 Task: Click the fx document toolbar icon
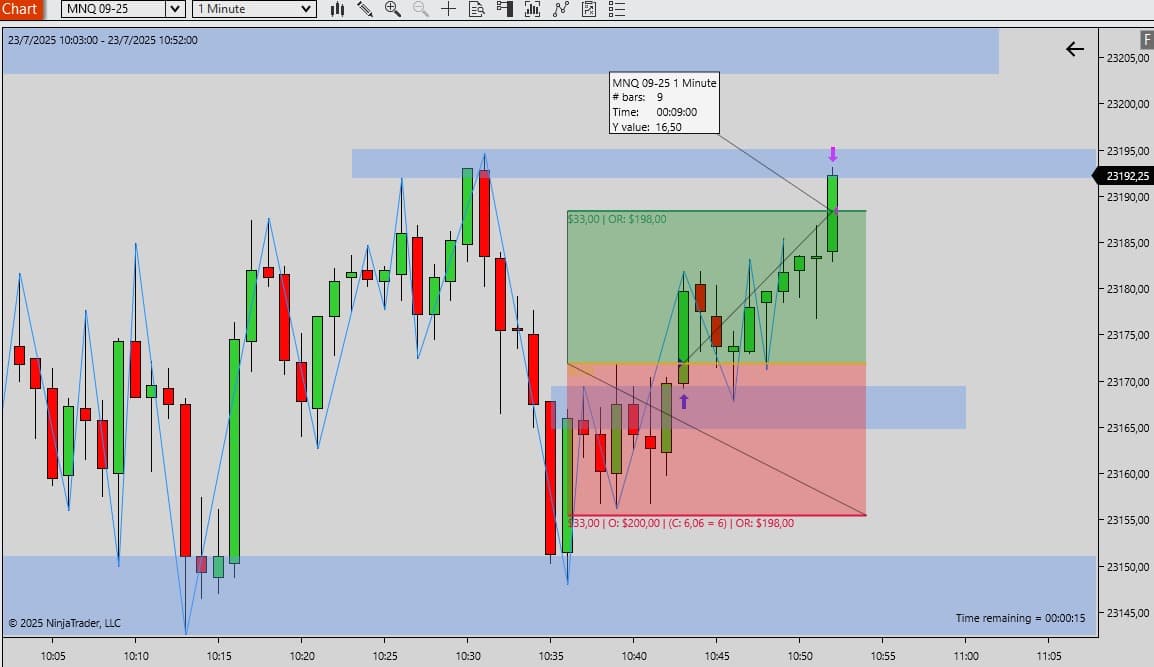coord(588,9)
